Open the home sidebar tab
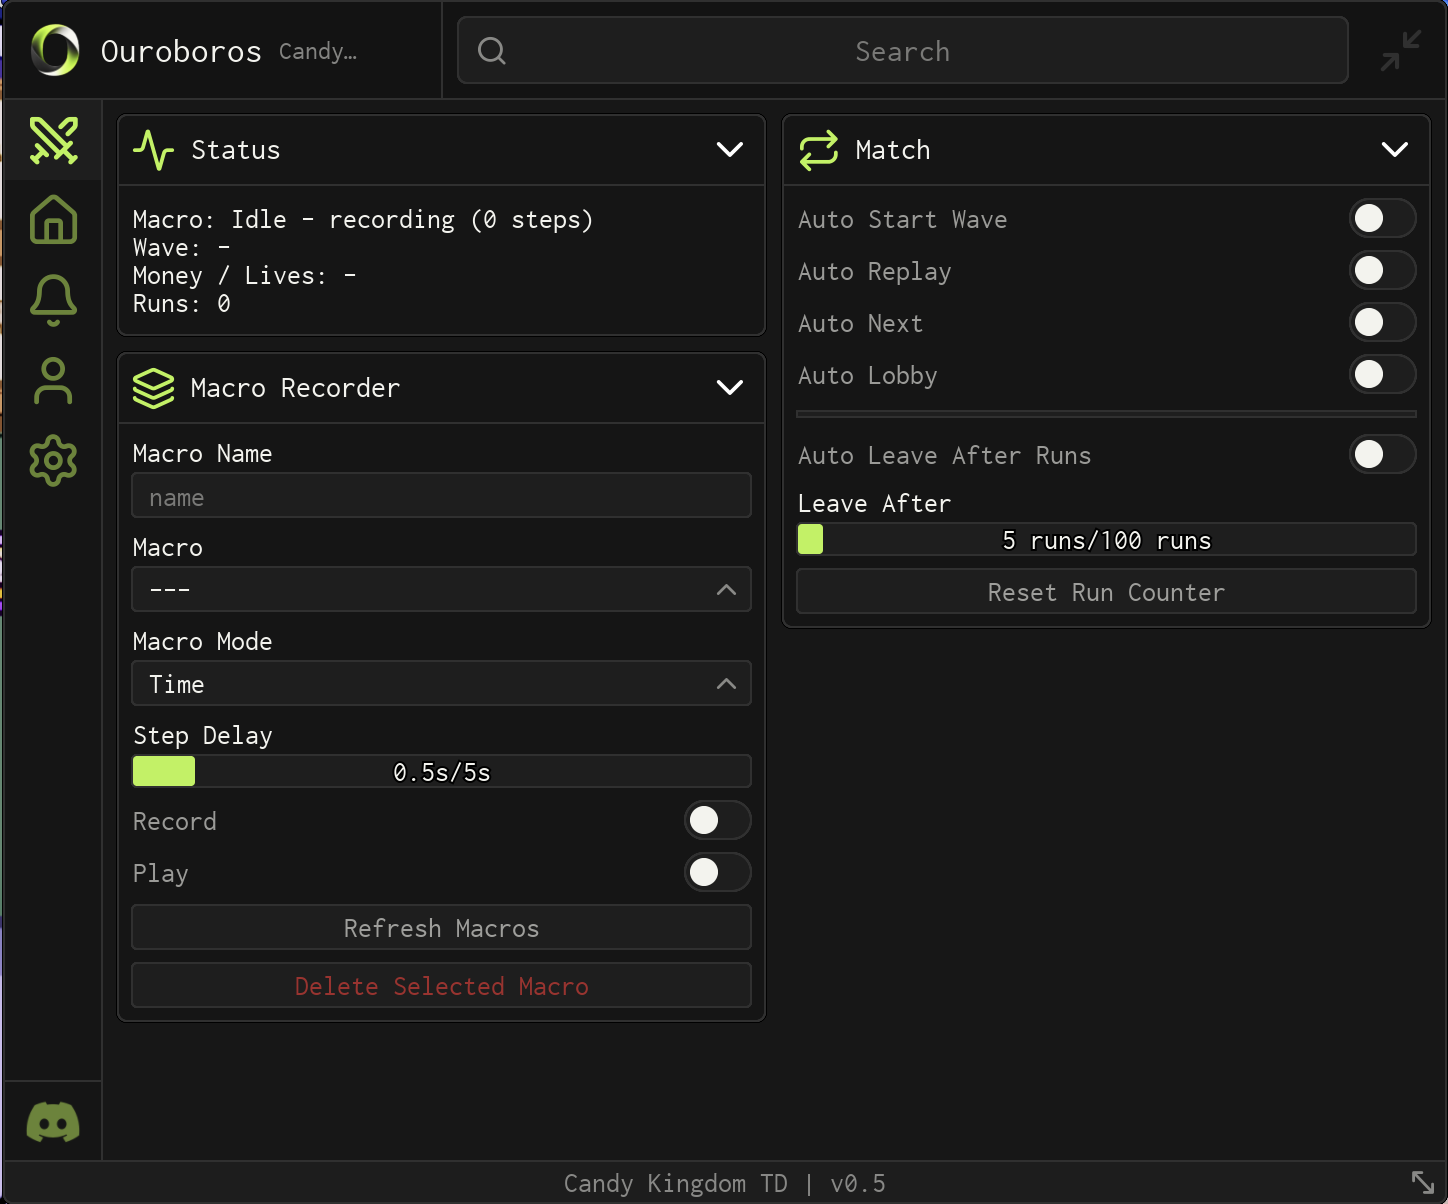The width and height of the screenshot is (1448, 1204). [x=53, y=220]
